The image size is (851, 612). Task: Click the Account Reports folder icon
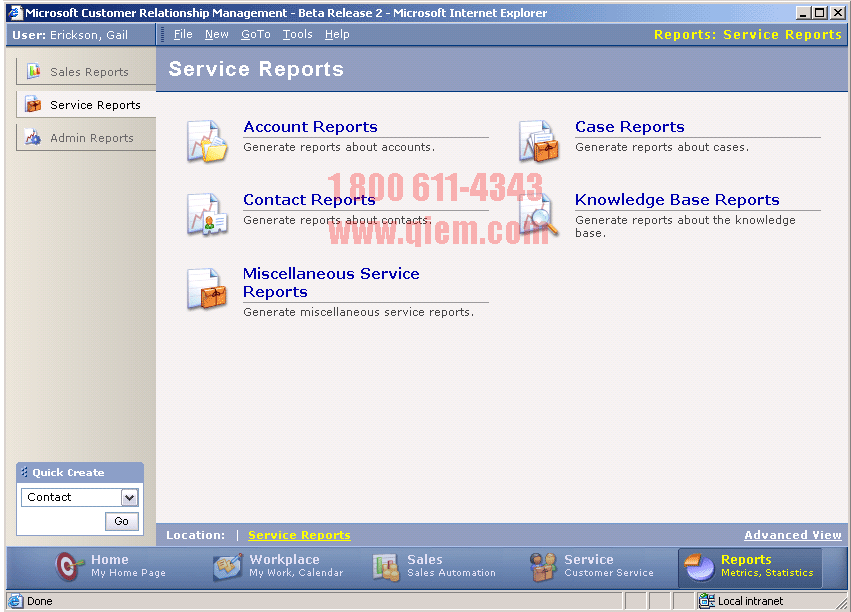point(207,141)
